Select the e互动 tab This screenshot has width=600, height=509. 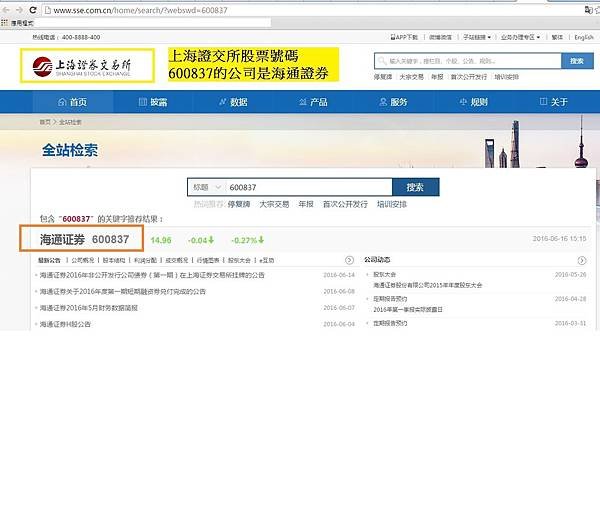[266, 260]
